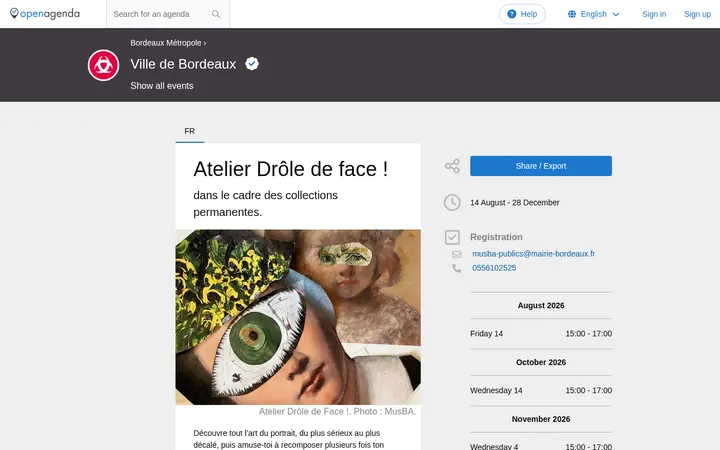720x450 pixels.
Task: Click the Sign in link
Action: click(x=654, y=14)
